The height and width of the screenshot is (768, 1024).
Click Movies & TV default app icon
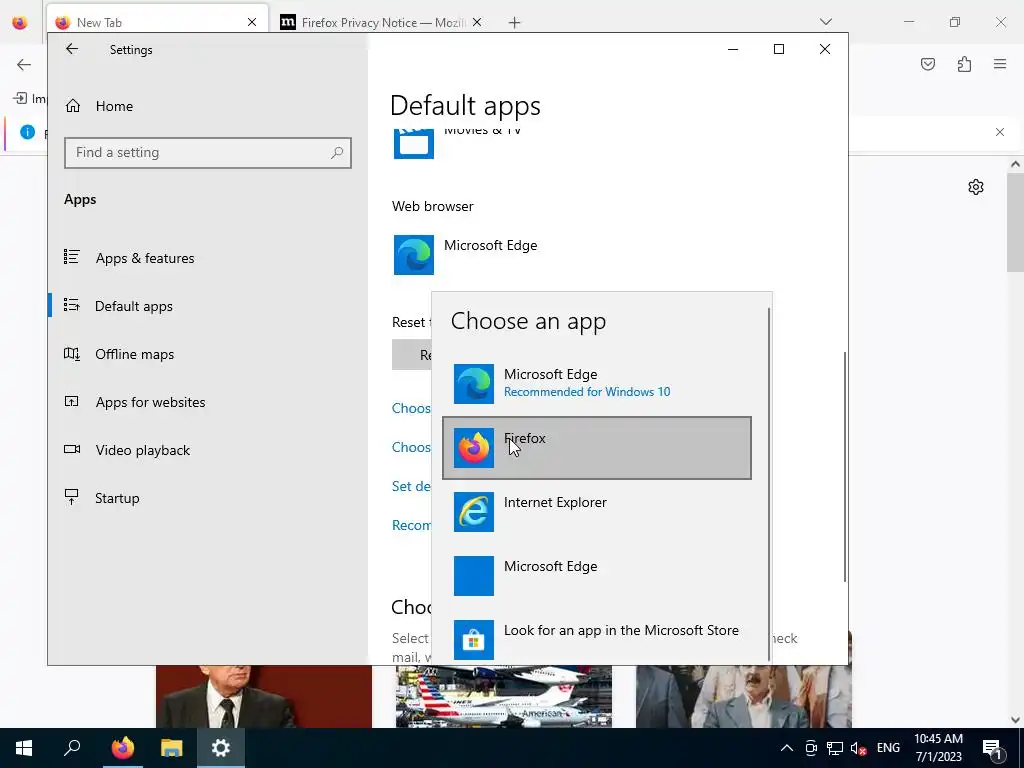pos(414,144)
